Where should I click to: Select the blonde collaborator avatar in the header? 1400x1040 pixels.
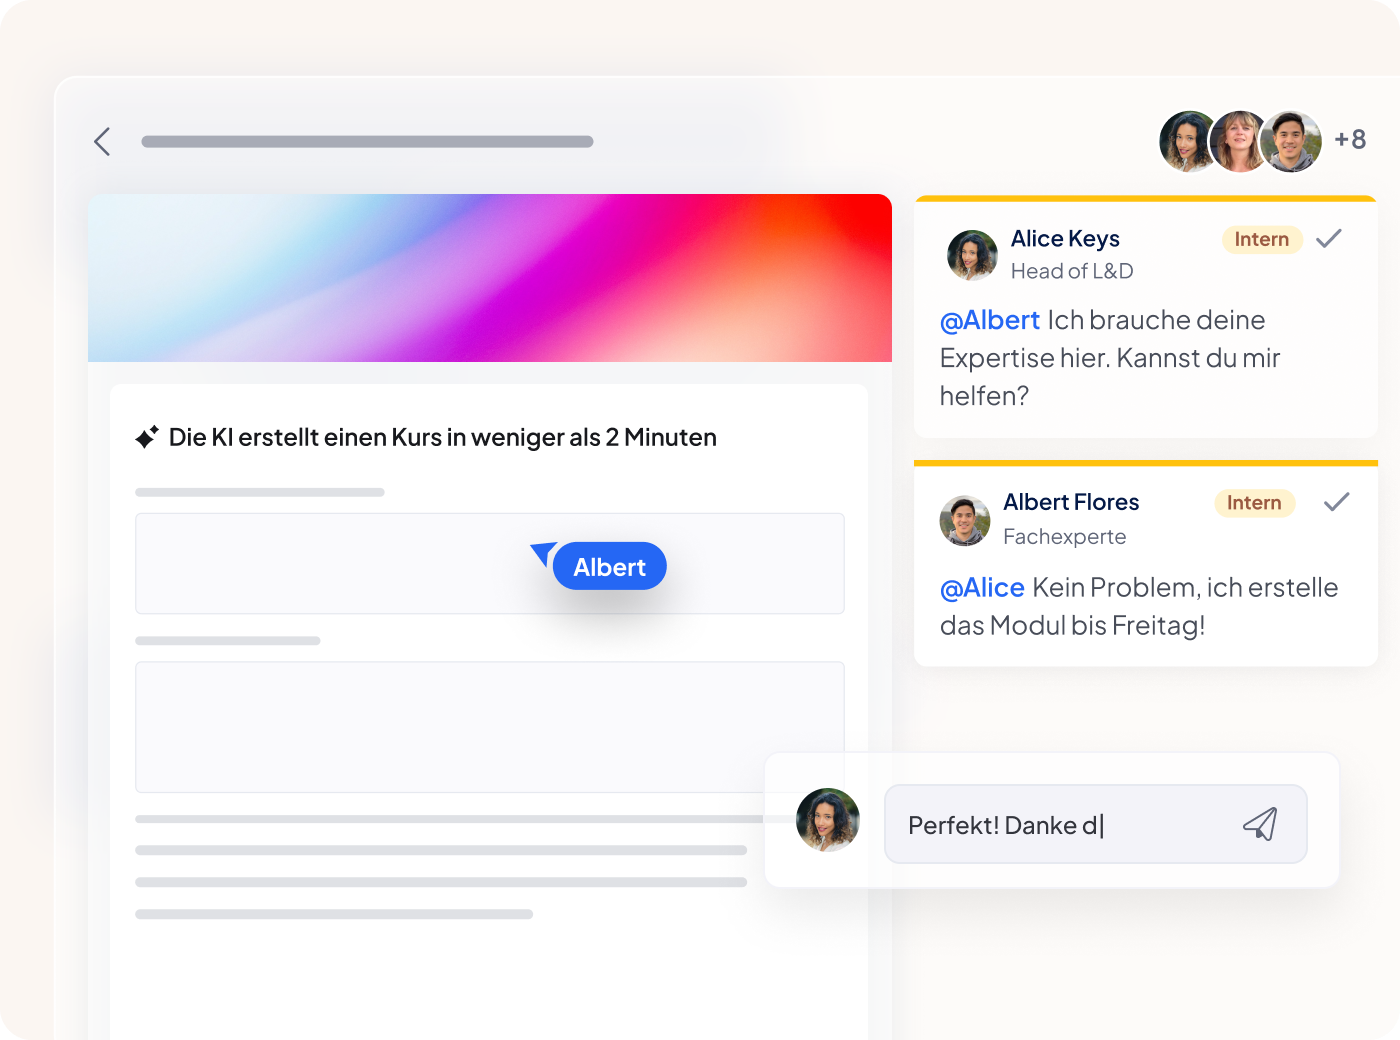pyautogui.click(x=1240, y=141)
